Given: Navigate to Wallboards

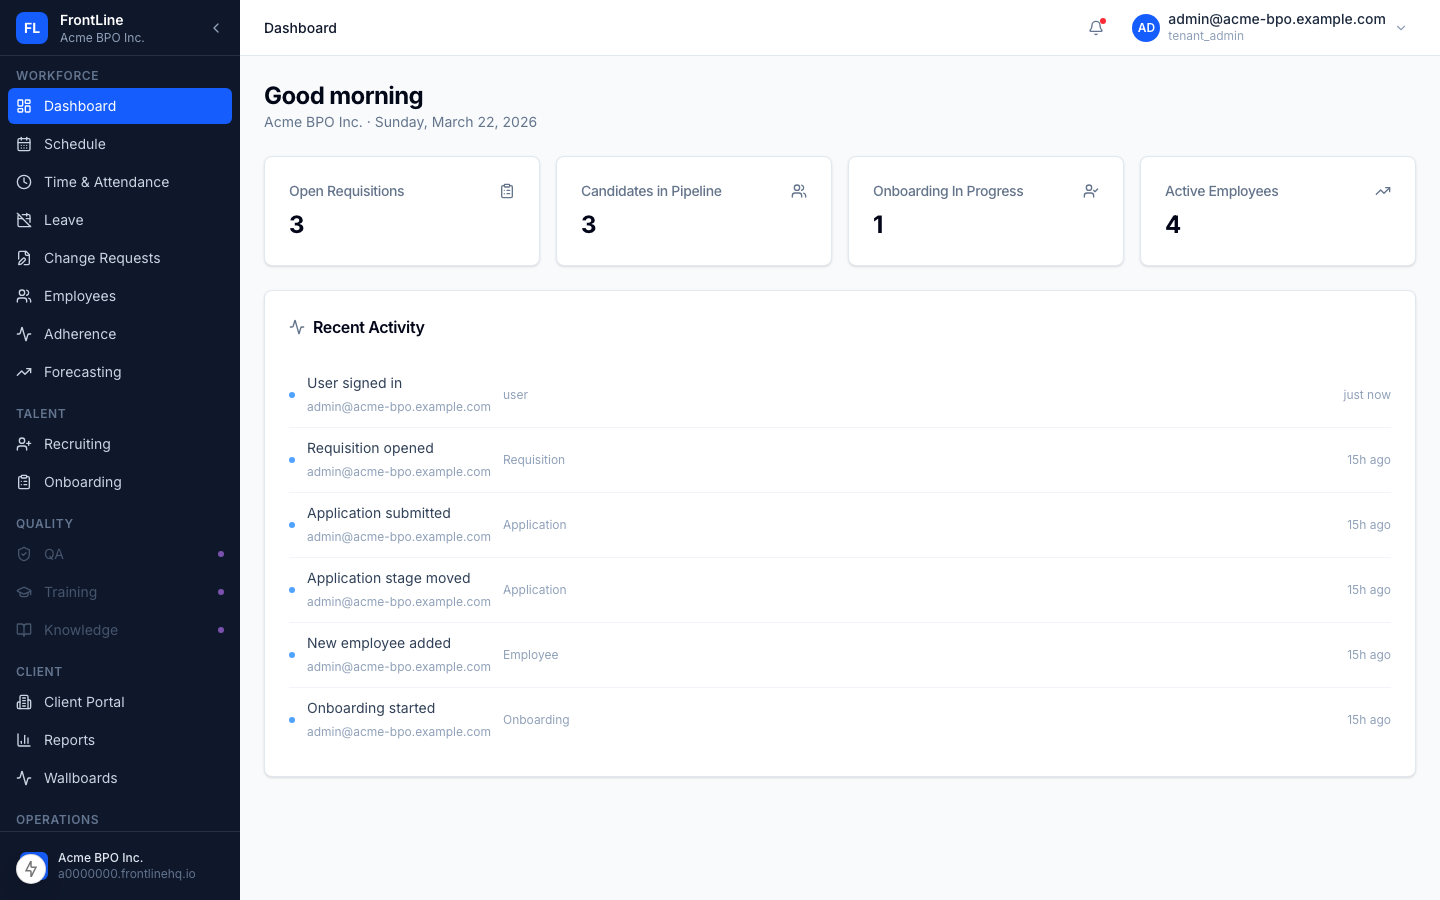Looking at the screenshot, I should coord(80,778).
